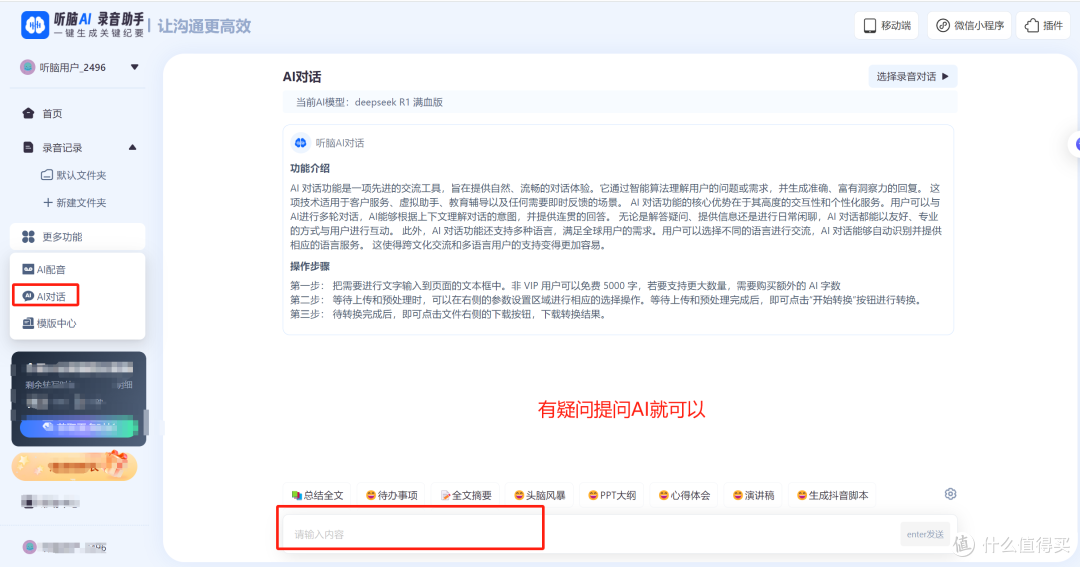
Task: Choose the 头脑风暴 quick prompt
Action: (x=539, y=495)
